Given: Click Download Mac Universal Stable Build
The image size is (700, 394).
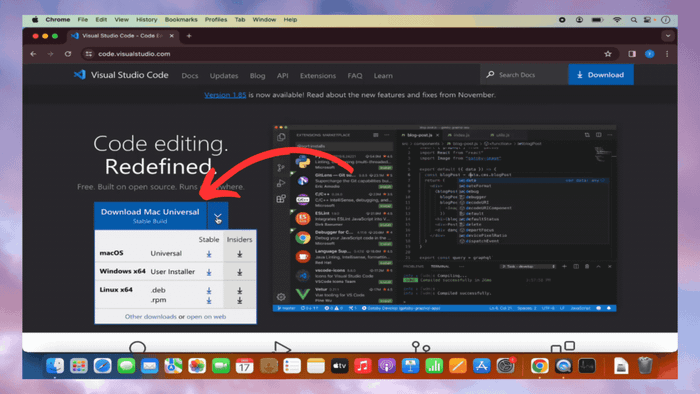Looking at the screenshot, I should [x=150, y=216].
